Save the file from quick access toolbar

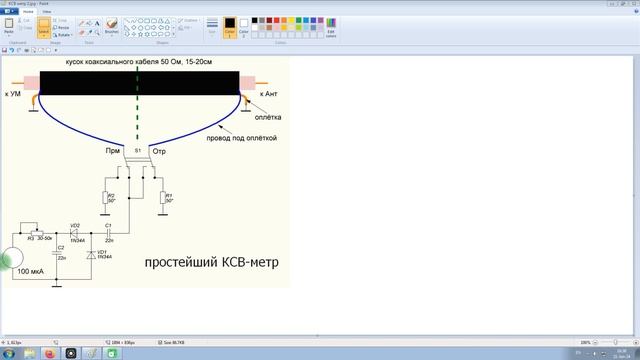pyautogui.click(x=4, y=50)
